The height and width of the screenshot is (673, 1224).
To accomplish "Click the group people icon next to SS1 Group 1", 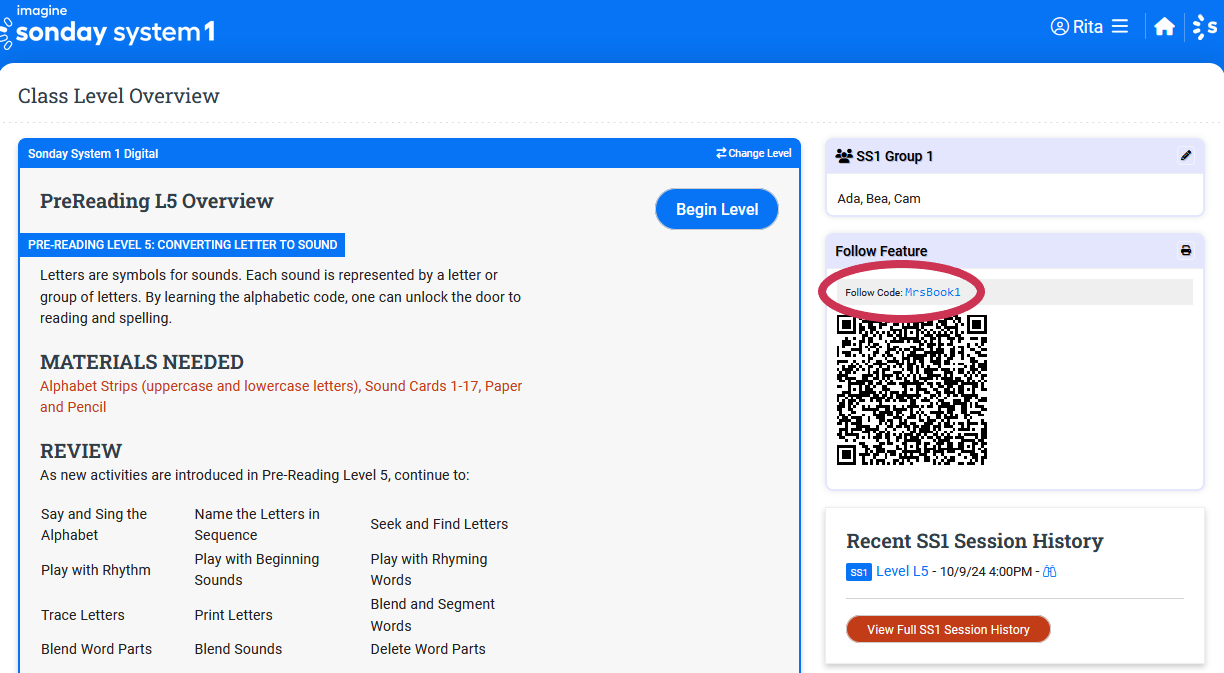I will 843,157.
